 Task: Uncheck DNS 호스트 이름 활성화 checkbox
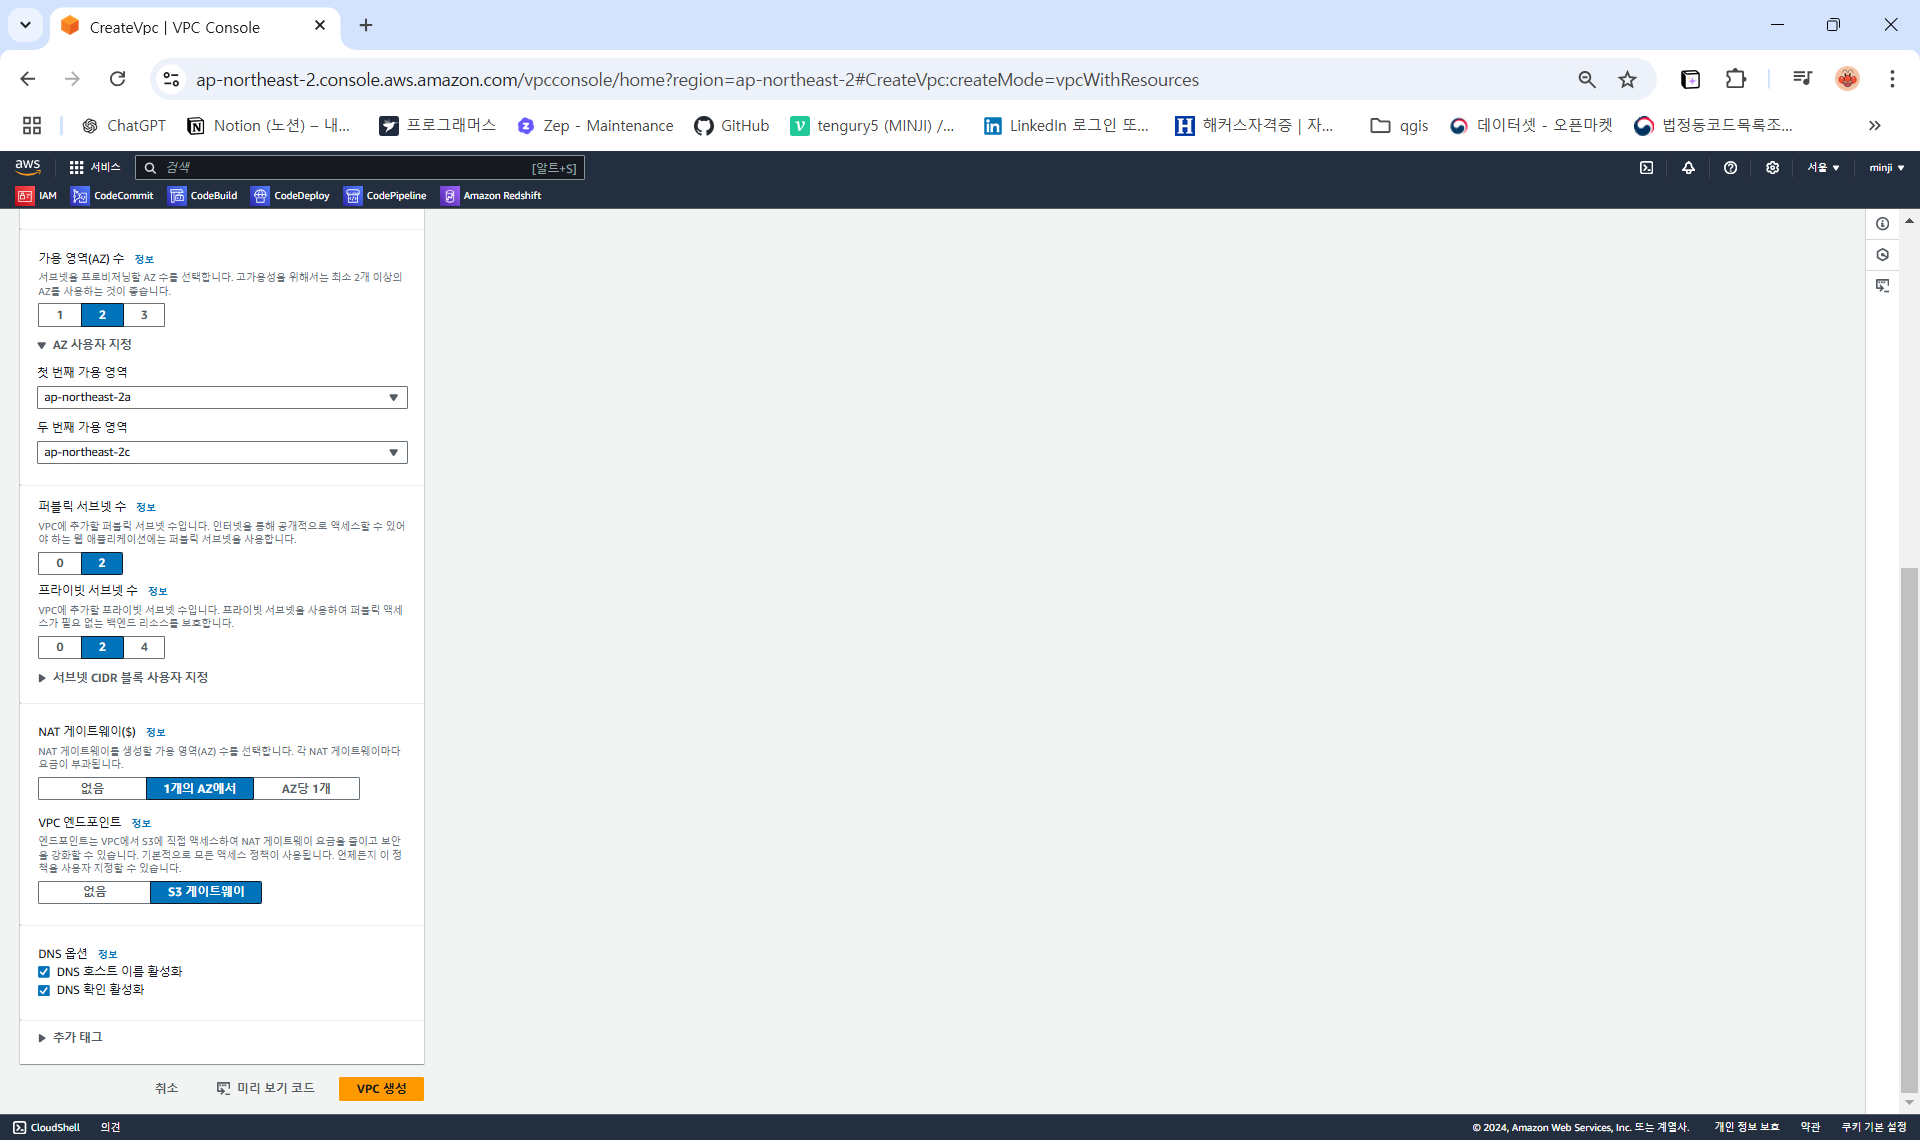[x=44, y=972]
